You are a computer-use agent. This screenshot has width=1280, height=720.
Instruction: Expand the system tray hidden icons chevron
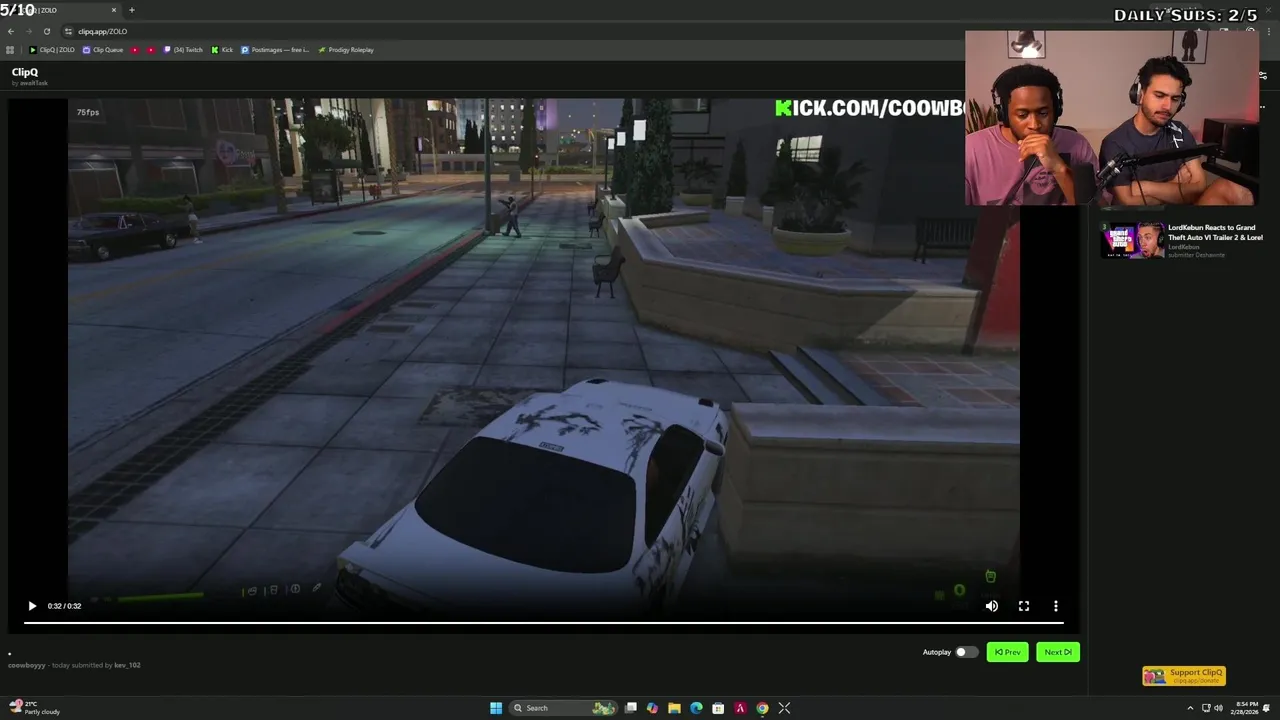click(x=1190, y=708)
